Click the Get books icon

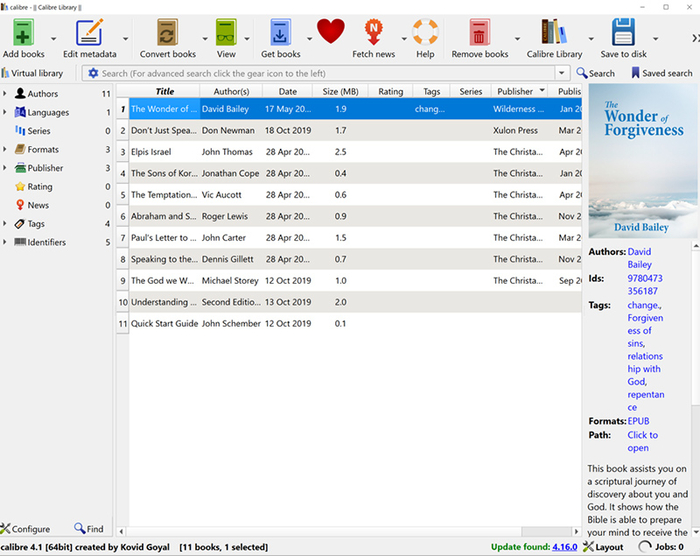point(280,32)
